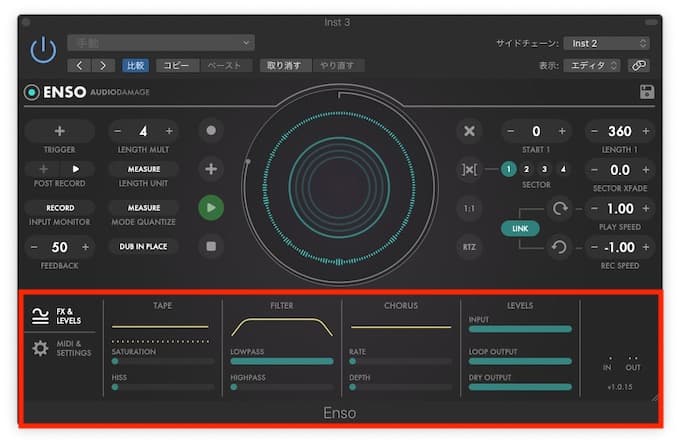The width and height of the screenshot is (680, 446).
Task: Click the ENSO logo circle icon
Action: click(x=32, y=92)
